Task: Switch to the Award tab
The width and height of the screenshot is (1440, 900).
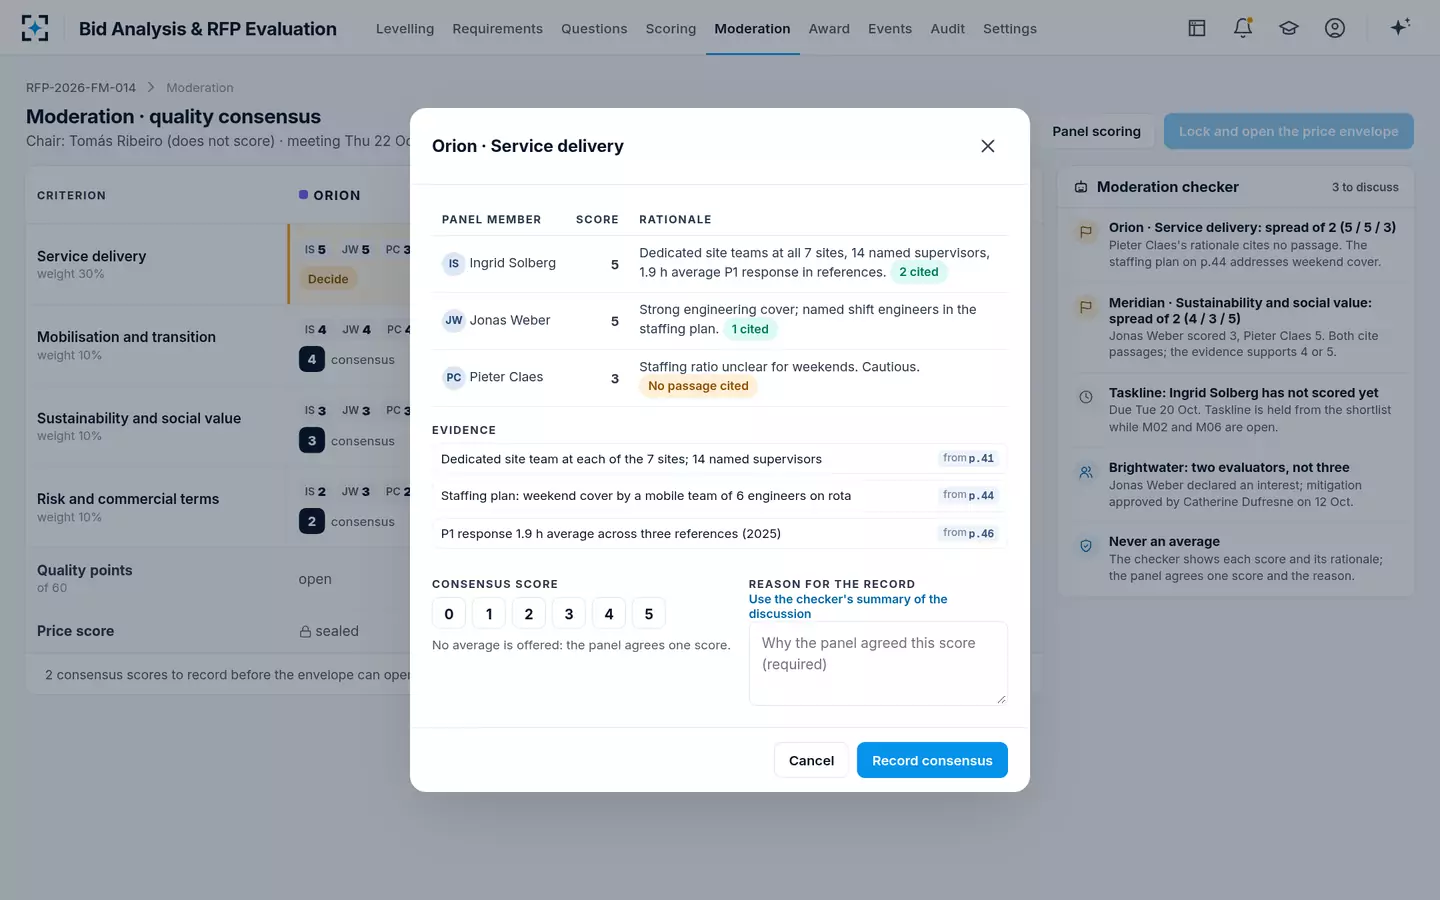Action: click(829, 29)
